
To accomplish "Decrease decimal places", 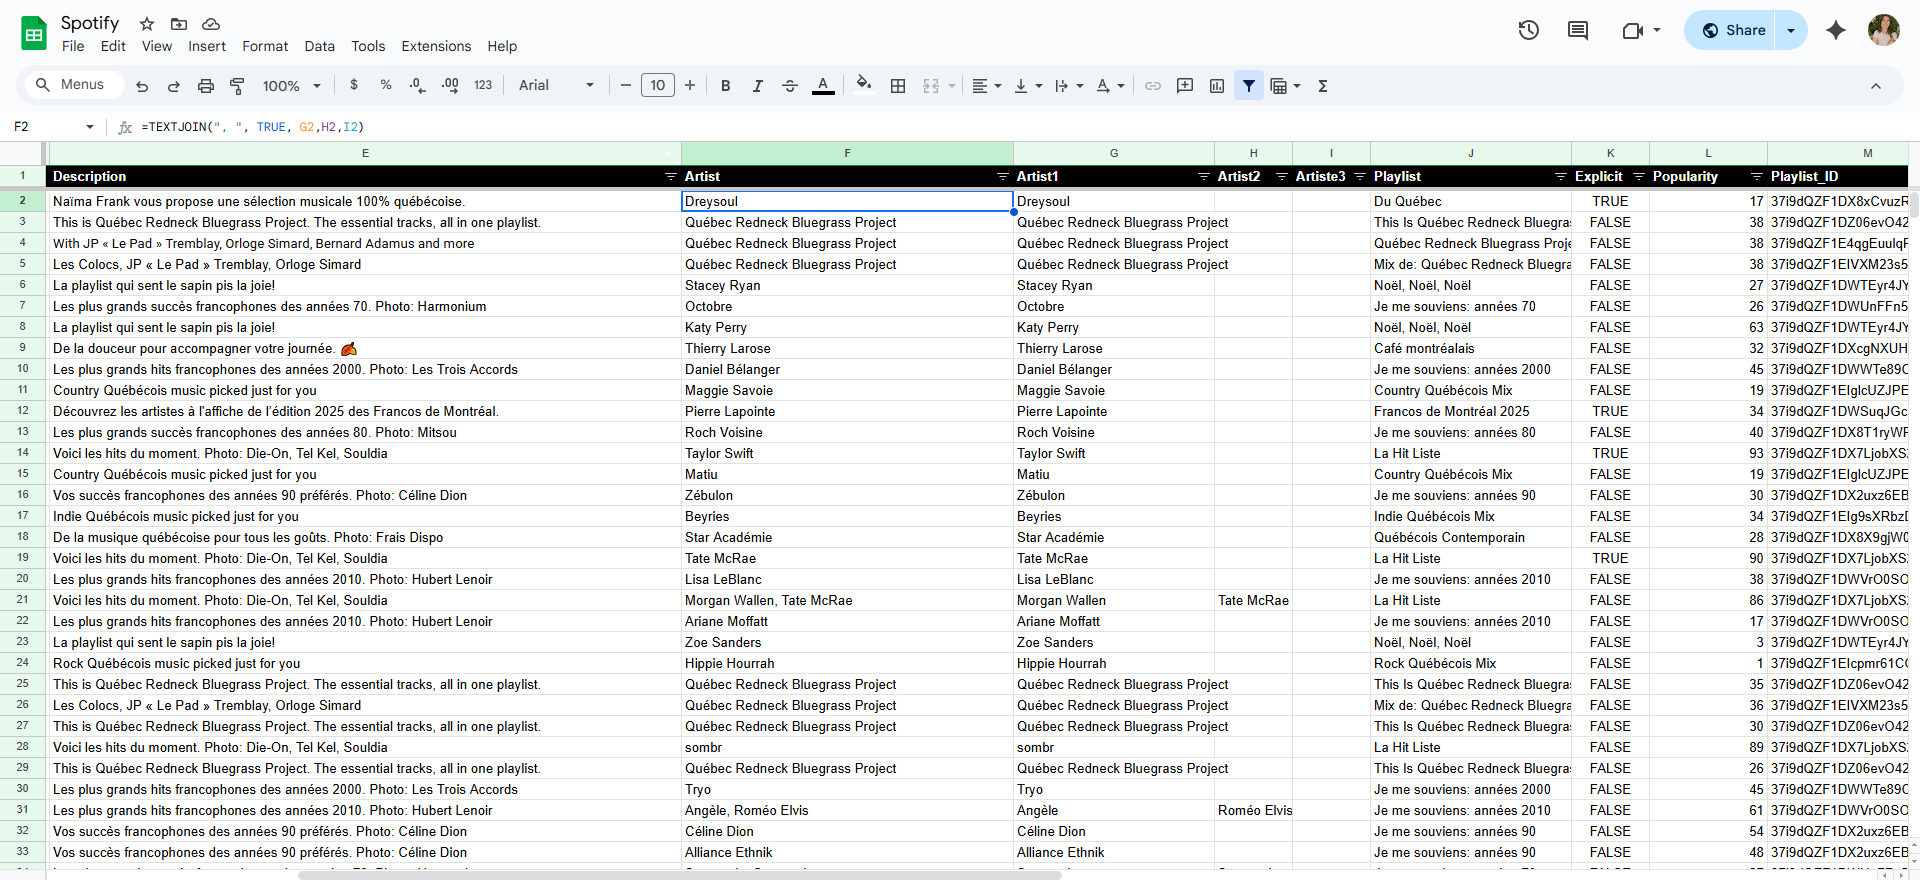I will click(x=418, y=86).
